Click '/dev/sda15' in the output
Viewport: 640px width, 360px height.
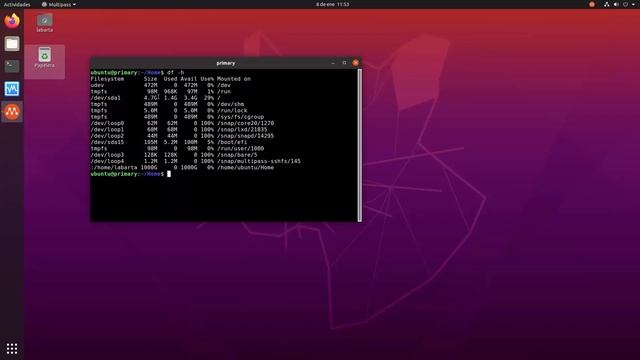click(x=107, y=142)
